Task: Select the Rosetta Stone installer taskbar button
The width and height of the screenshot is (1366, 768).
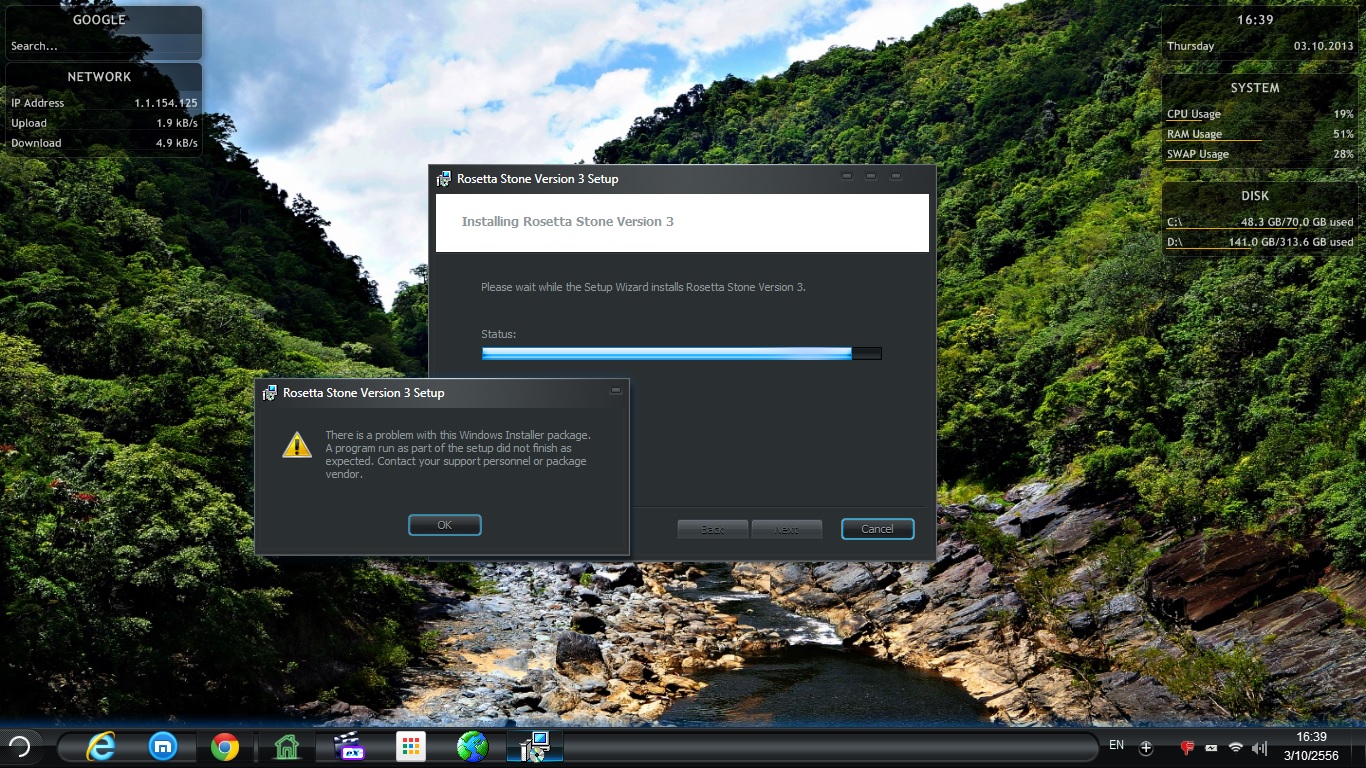Action: tap(535, 746)
